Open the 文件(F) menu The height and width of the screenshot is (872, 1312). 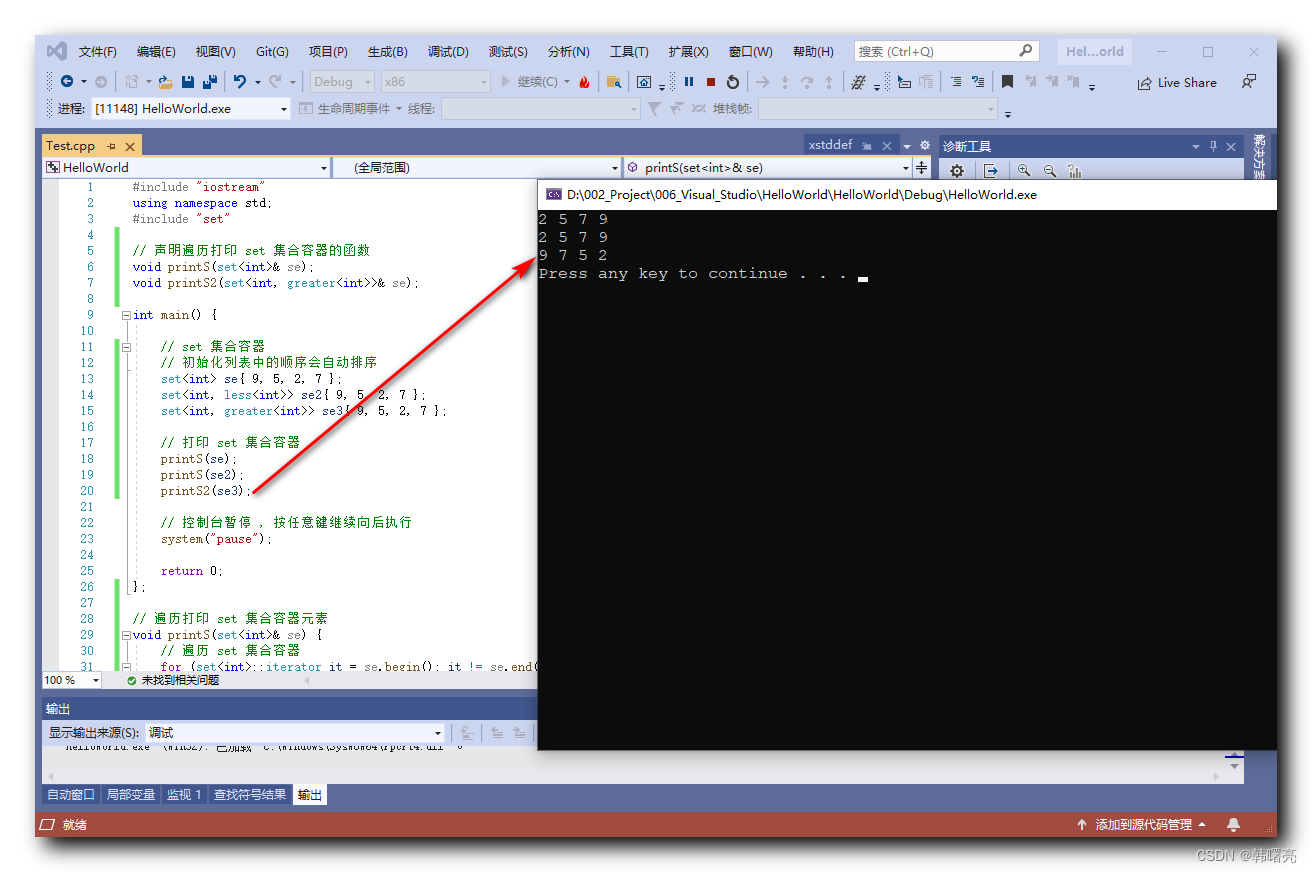(x=98, y=52)
